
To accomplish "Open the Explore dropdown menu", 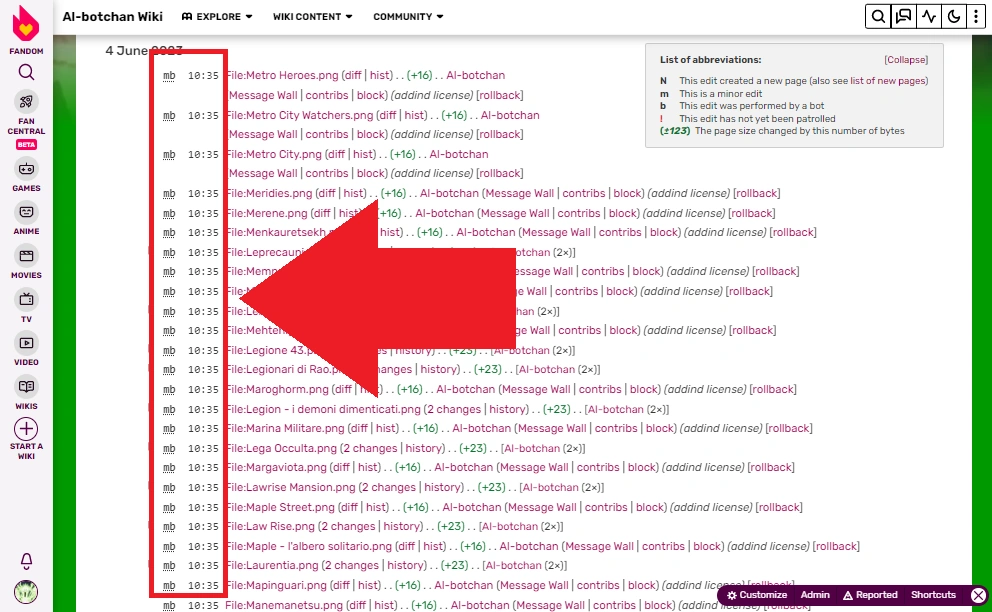I will click(217, 16).
